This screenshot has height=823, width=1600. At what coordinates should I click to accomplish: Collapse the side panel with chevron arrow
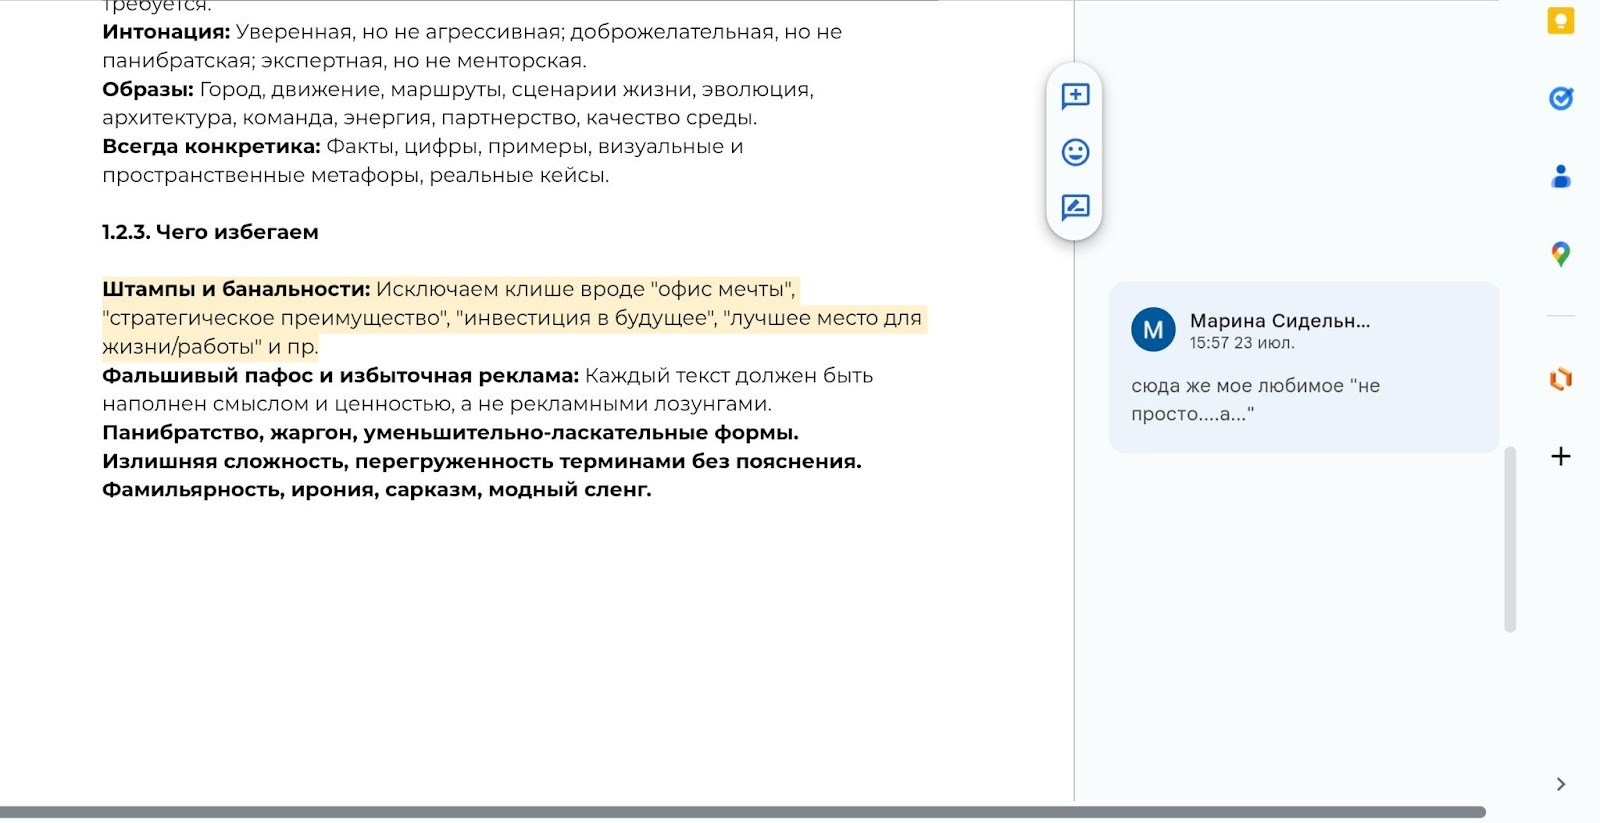[x=1560, y=784]
